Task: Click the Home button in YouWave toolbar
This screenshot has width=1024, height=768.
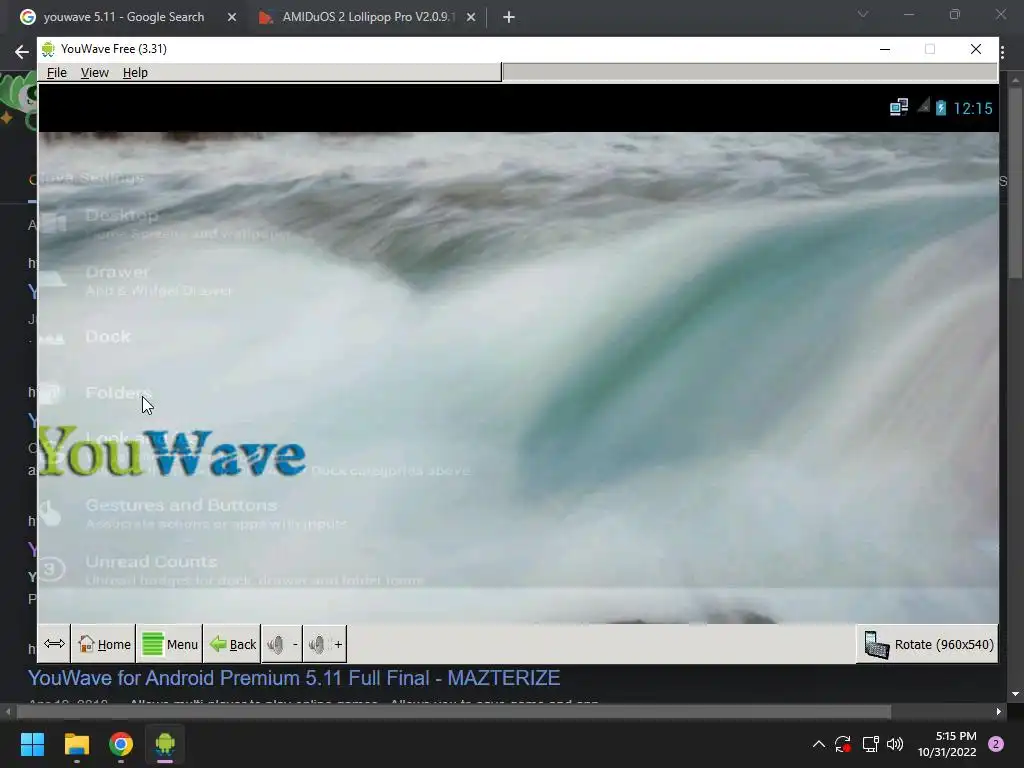Action: 104,644
